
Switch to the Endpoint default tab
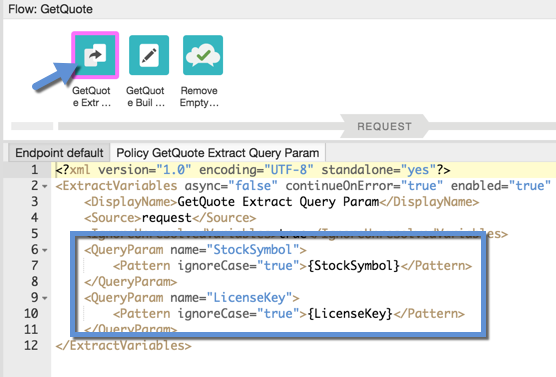(x=59, y=153)
